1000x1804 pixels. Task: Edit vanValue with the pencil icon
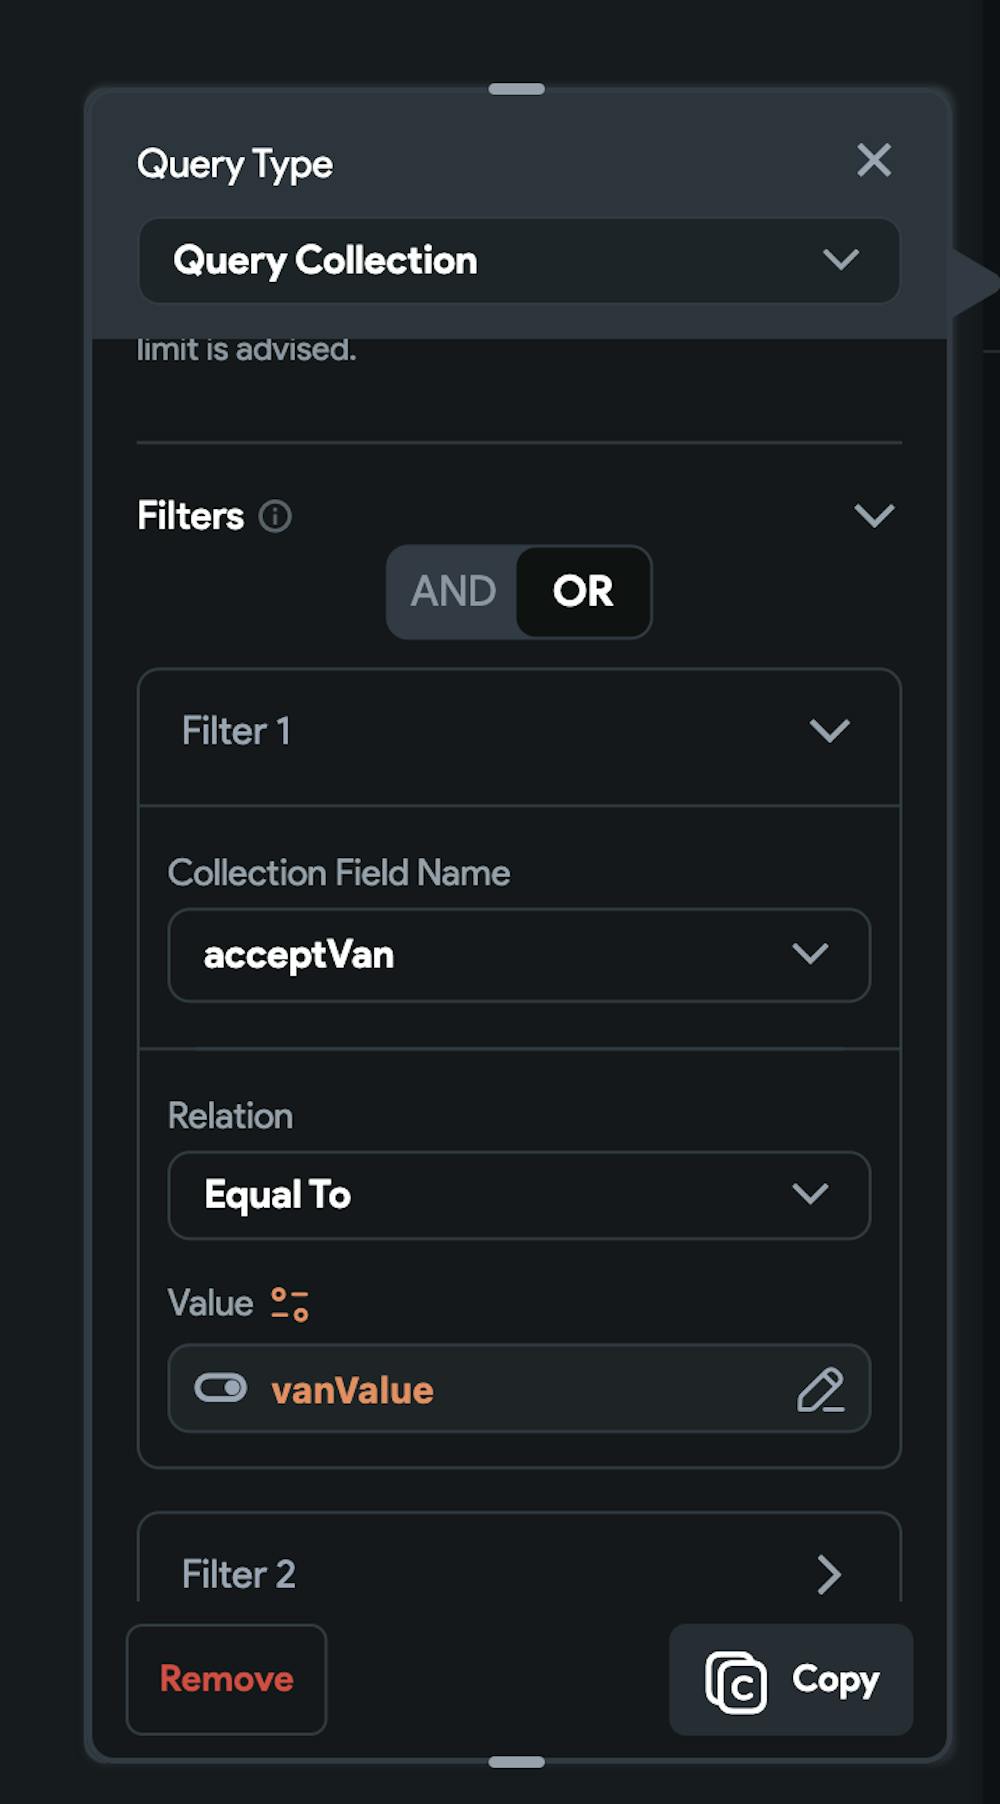820,1390
